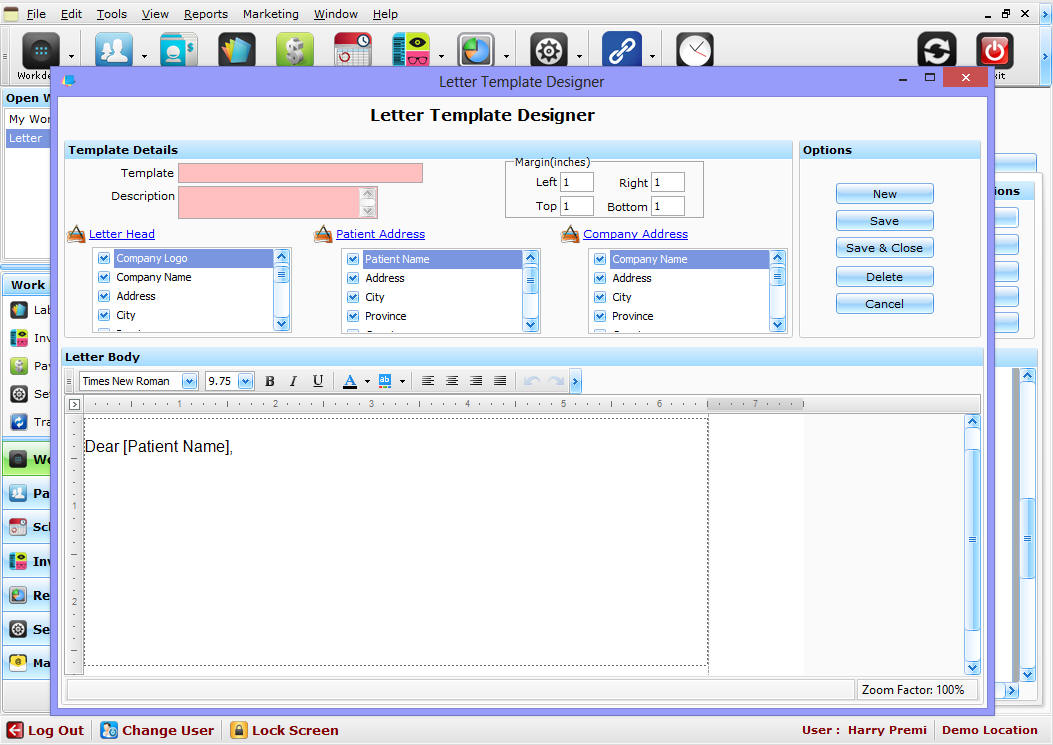Expand the formatting toolbar overflow arrow
The width and height of the screenshot is (1053, 745).
click(x=576, y=381)
